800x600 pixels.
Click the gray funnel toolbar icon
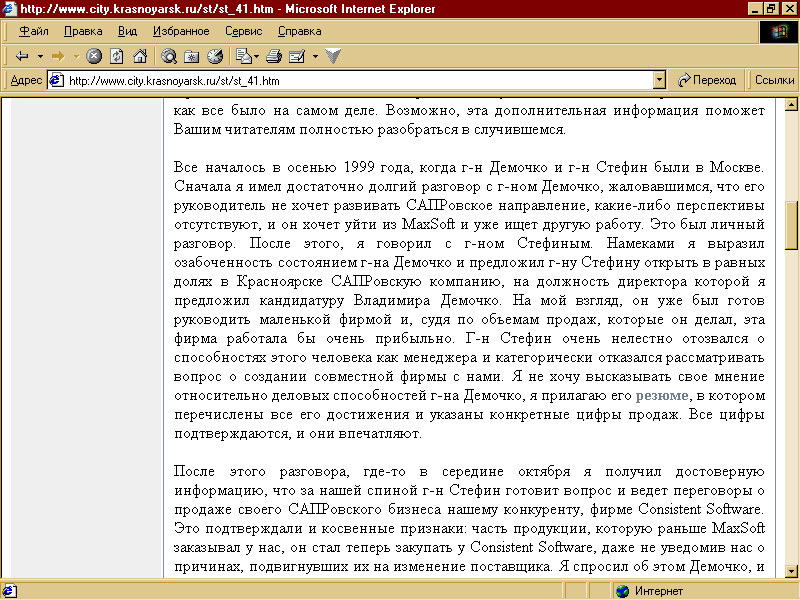tap(333, 56)
